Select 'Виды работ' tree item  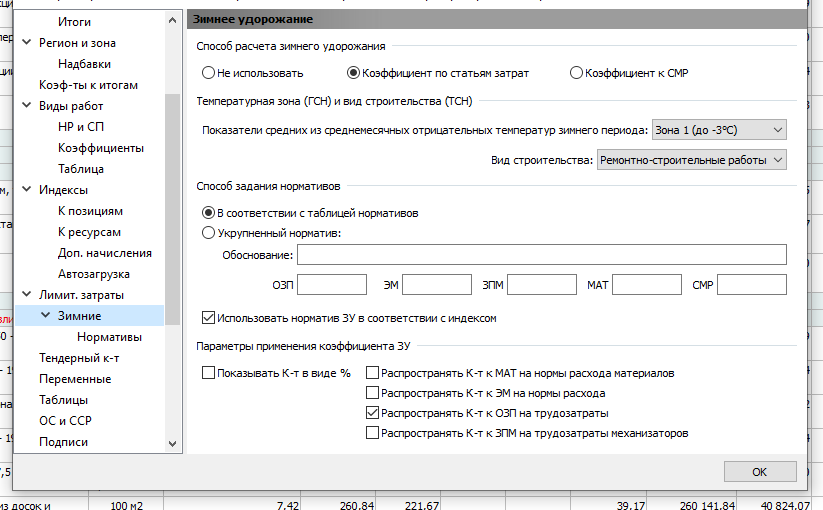point(71,105)
